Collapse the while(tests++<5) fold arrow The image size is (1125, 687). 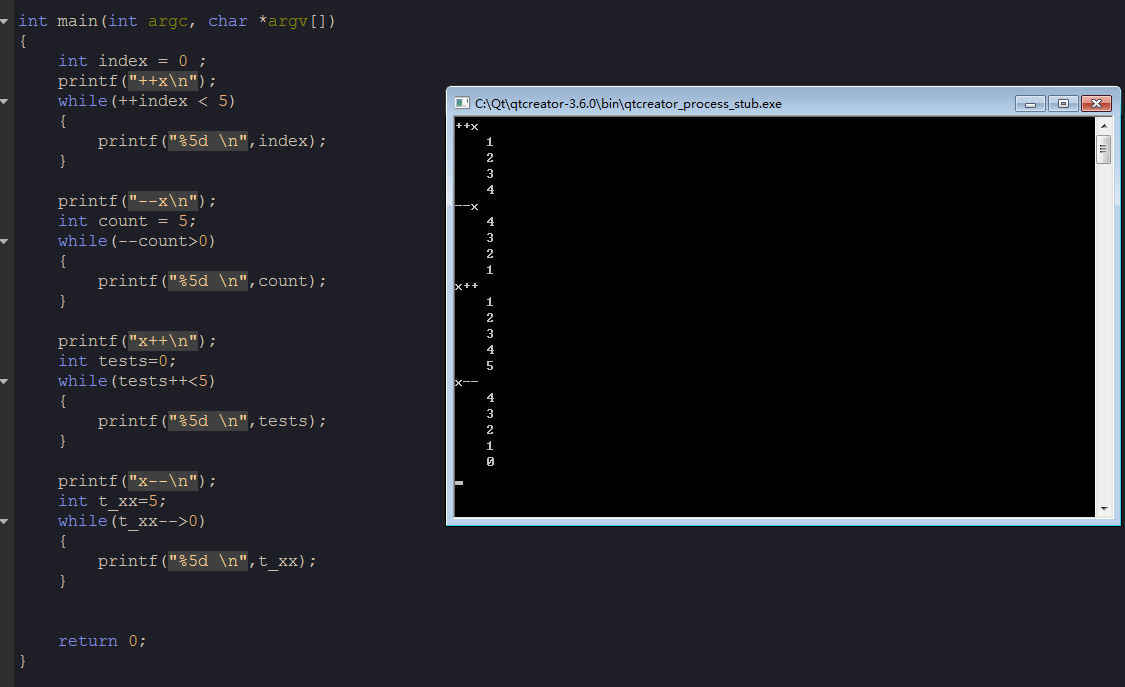(4, 382)
